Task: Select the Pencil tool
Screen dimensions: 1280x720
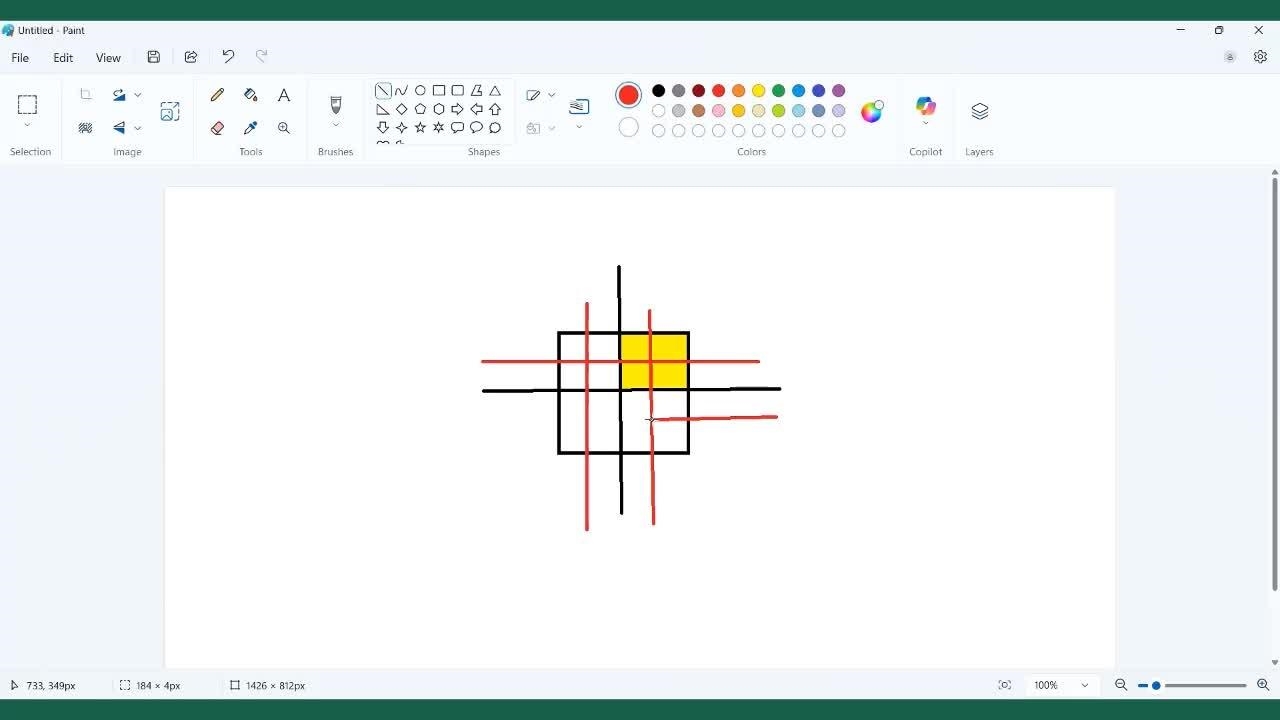Action: pos(217,95)
